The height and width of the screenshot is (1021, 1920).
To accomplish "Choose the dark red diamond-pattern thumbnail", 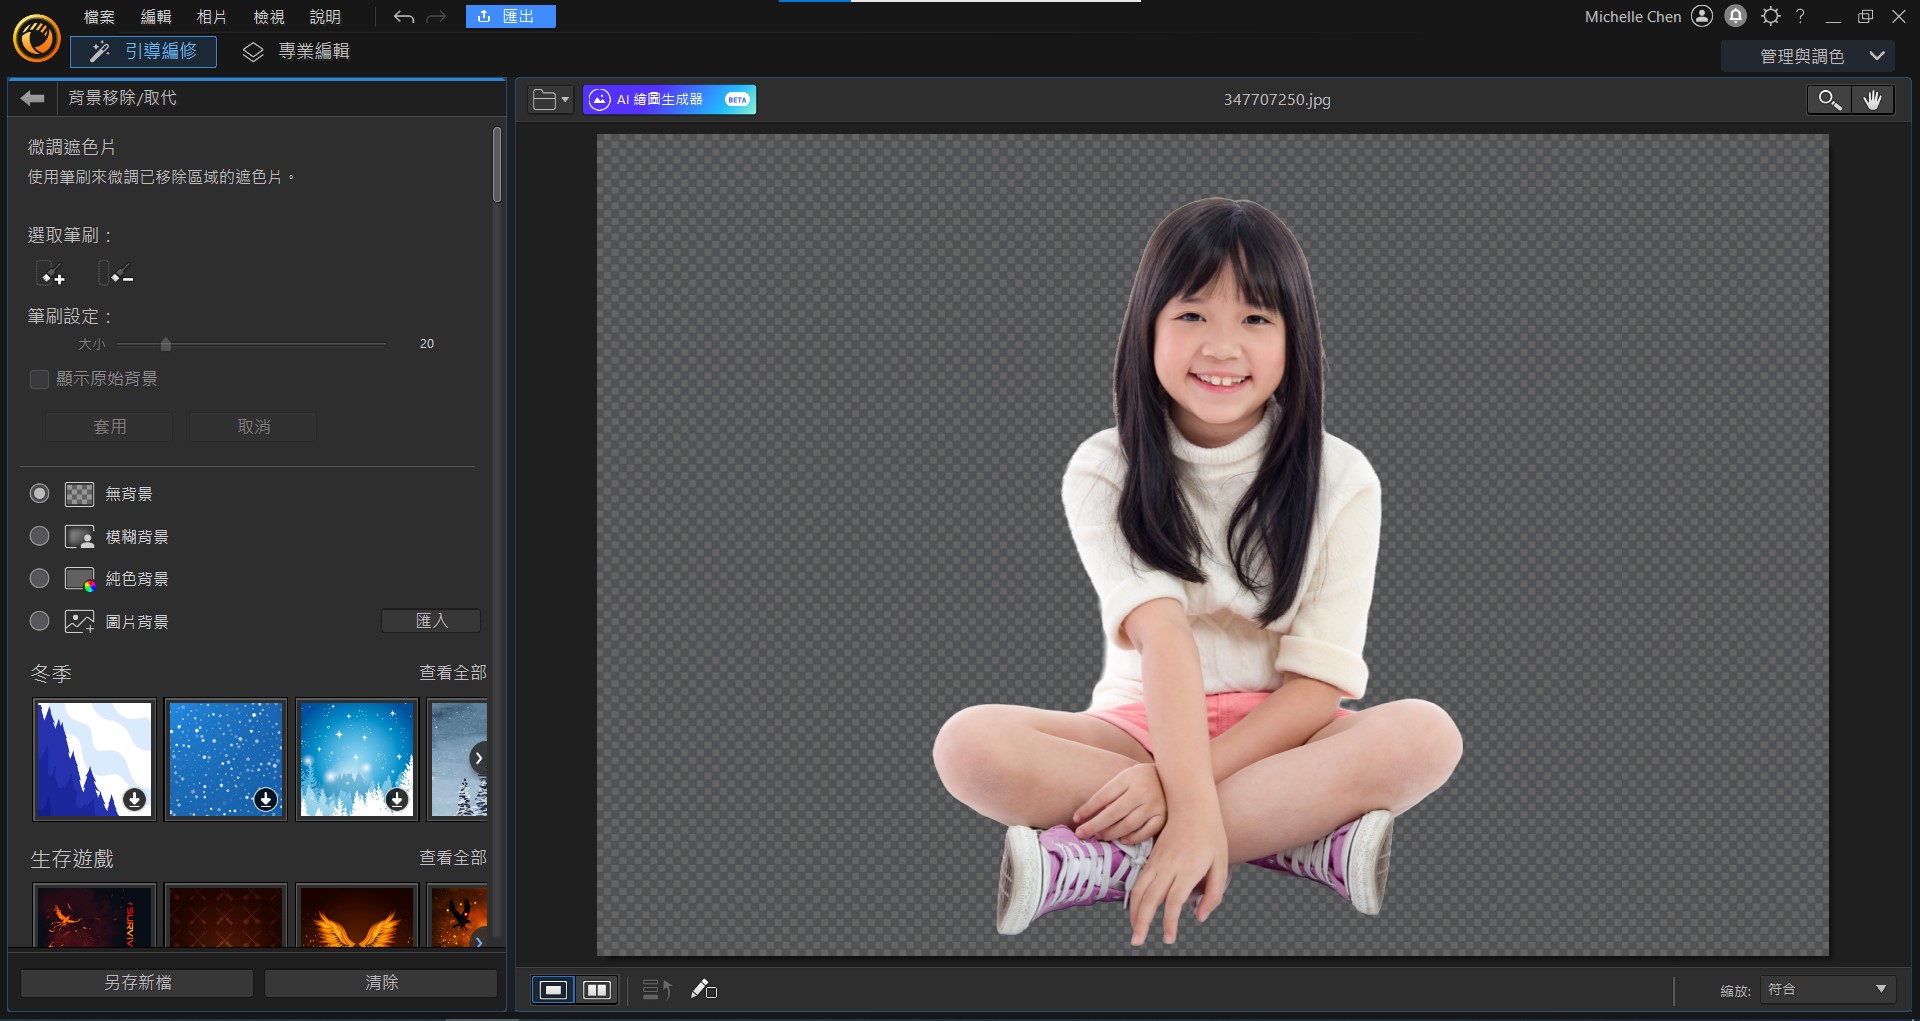I will (x=226, y=916).
